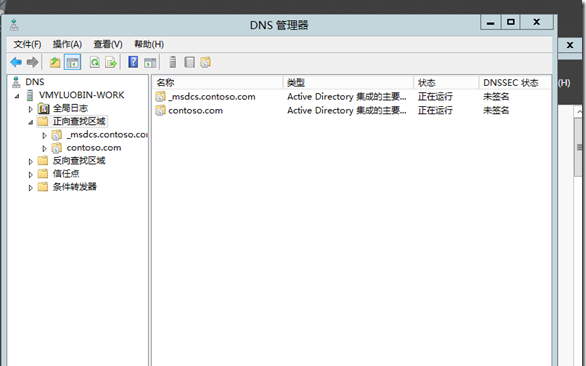The image size is (586, 366).
Task: Click 信任点 folder icon in tree
Action: (x=43, y=174)
